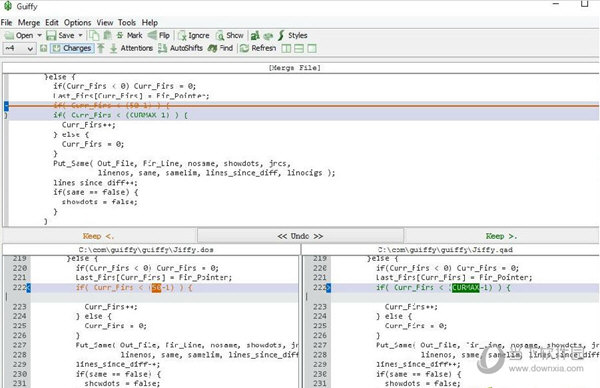Click the Refresh toolbar button
Viewport: 600px width, 388px height.
pyautogui.click(x=258, y=48)
